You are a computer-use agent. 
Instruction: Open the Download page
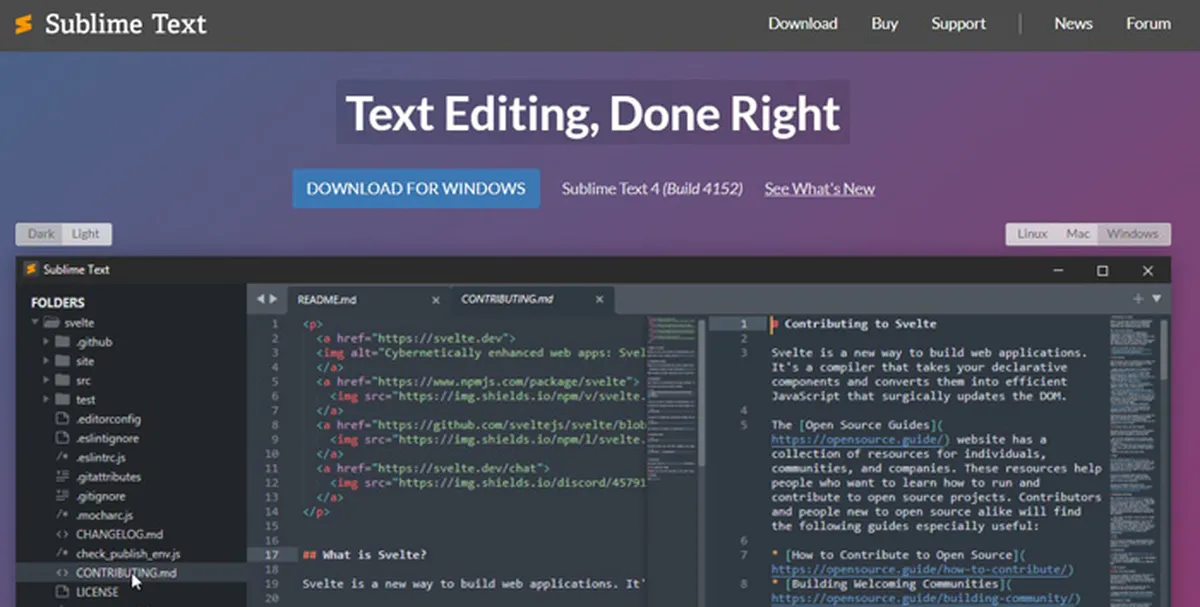coord(802,24)
